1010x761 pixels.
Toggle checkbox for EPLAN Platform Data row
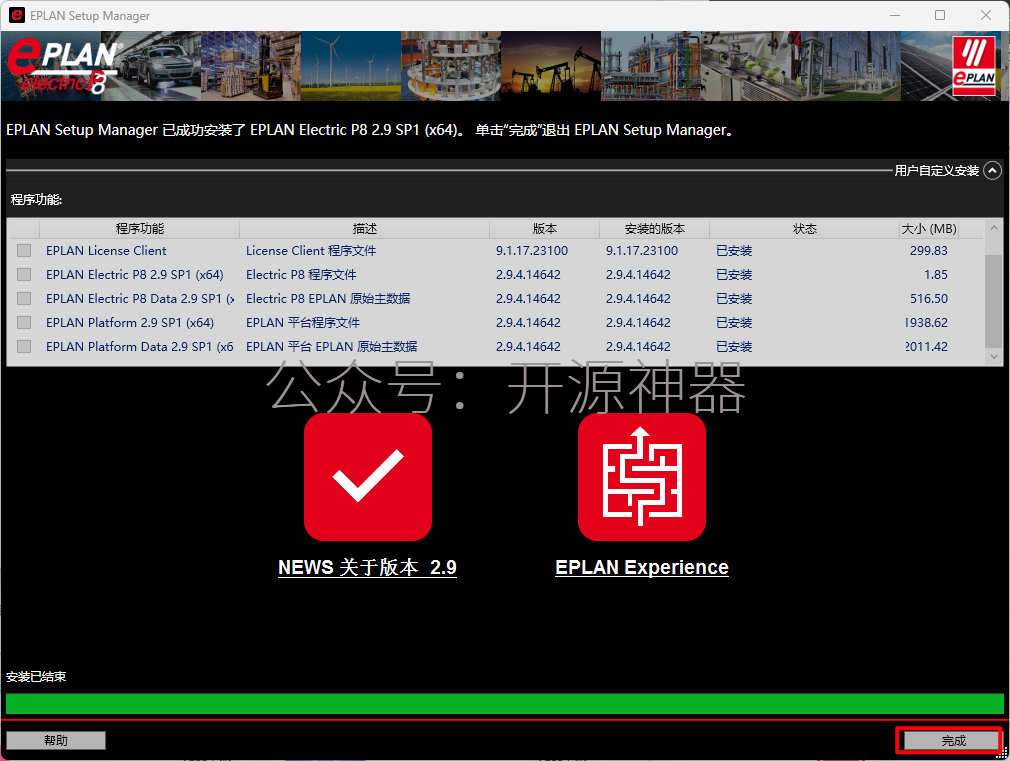[x=24, y=346]
